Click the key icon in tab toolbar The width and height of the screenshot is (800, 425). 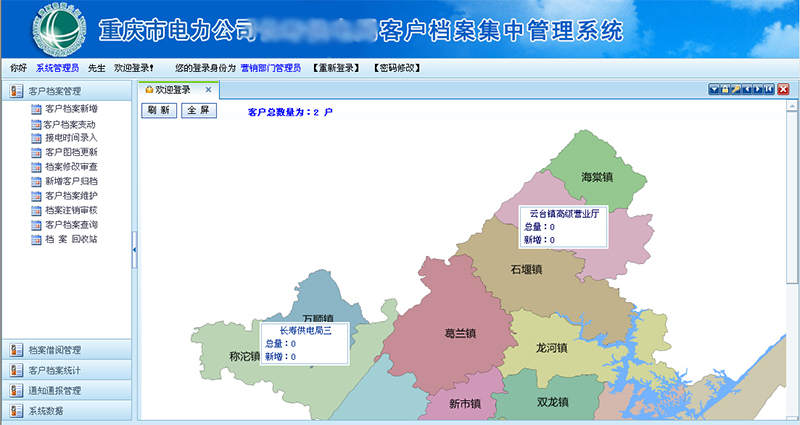click(736, 89)
